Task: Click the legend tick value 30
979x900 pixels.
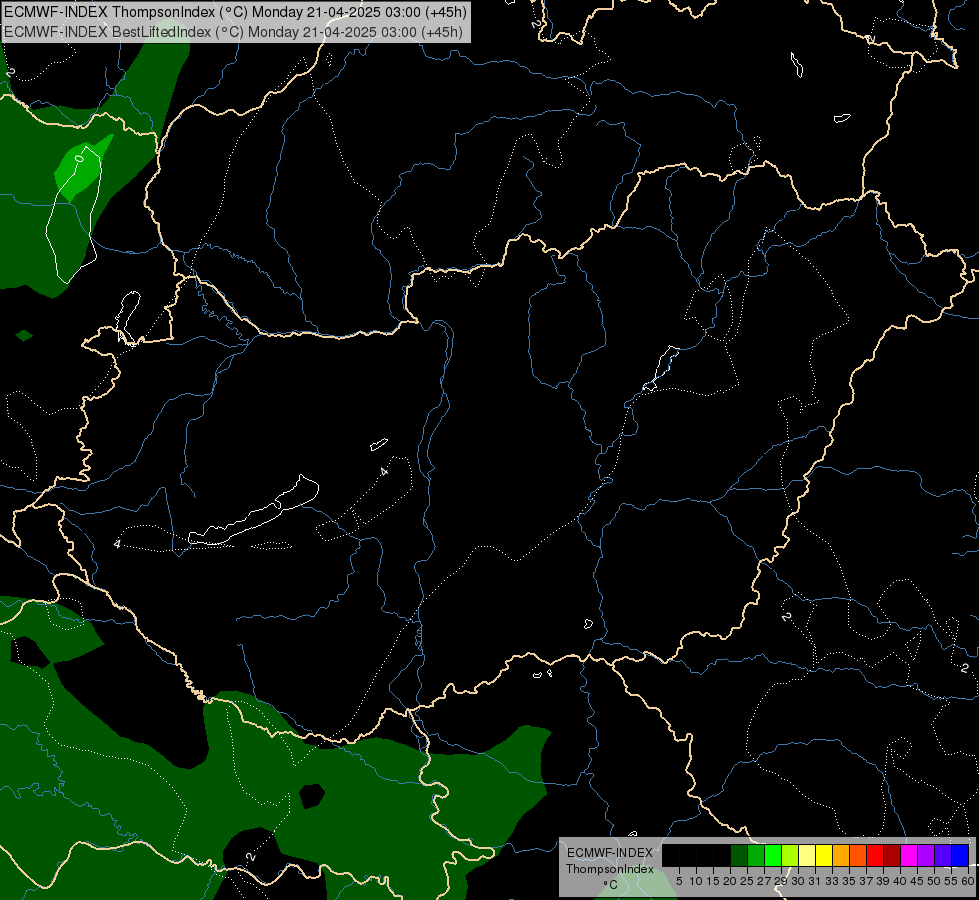Action: click(798, 881)
